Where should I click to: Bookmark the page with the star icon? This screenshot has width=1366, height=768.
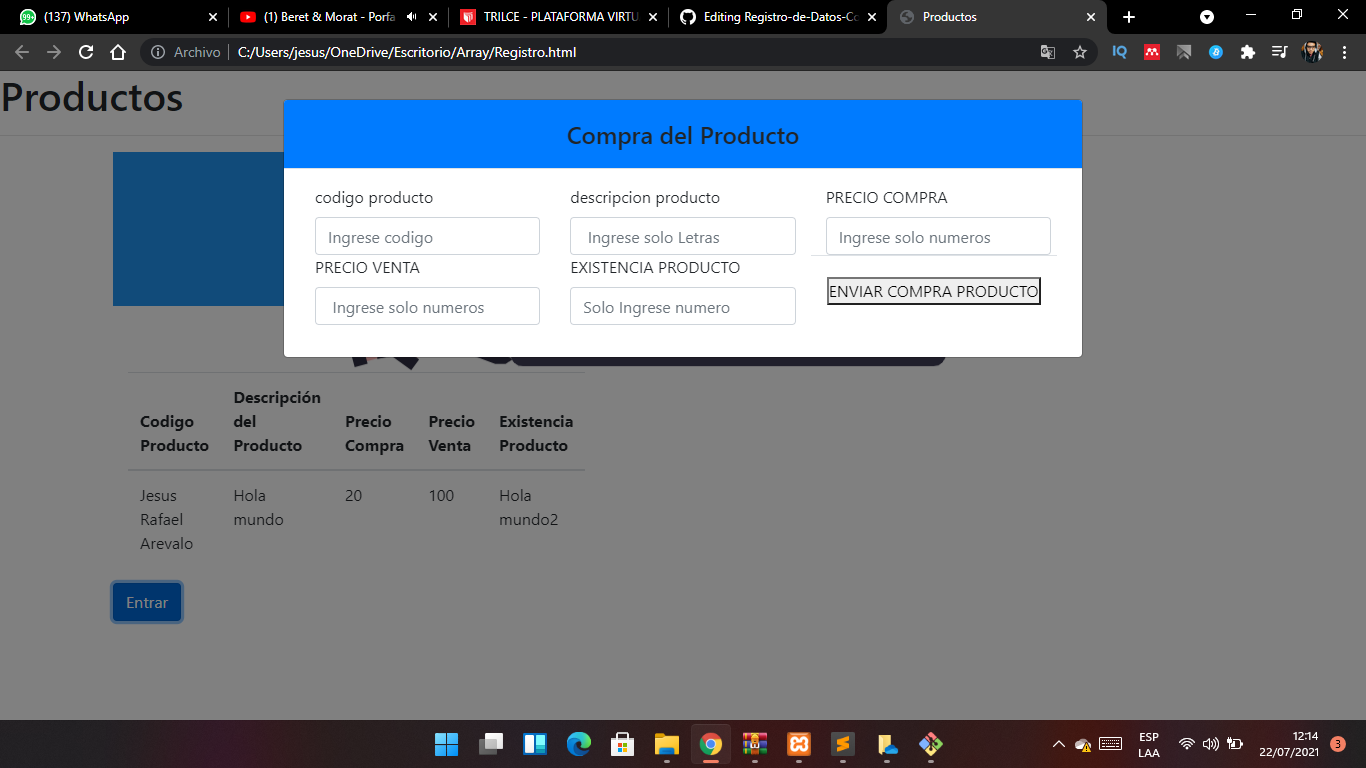click(1080, 51)
